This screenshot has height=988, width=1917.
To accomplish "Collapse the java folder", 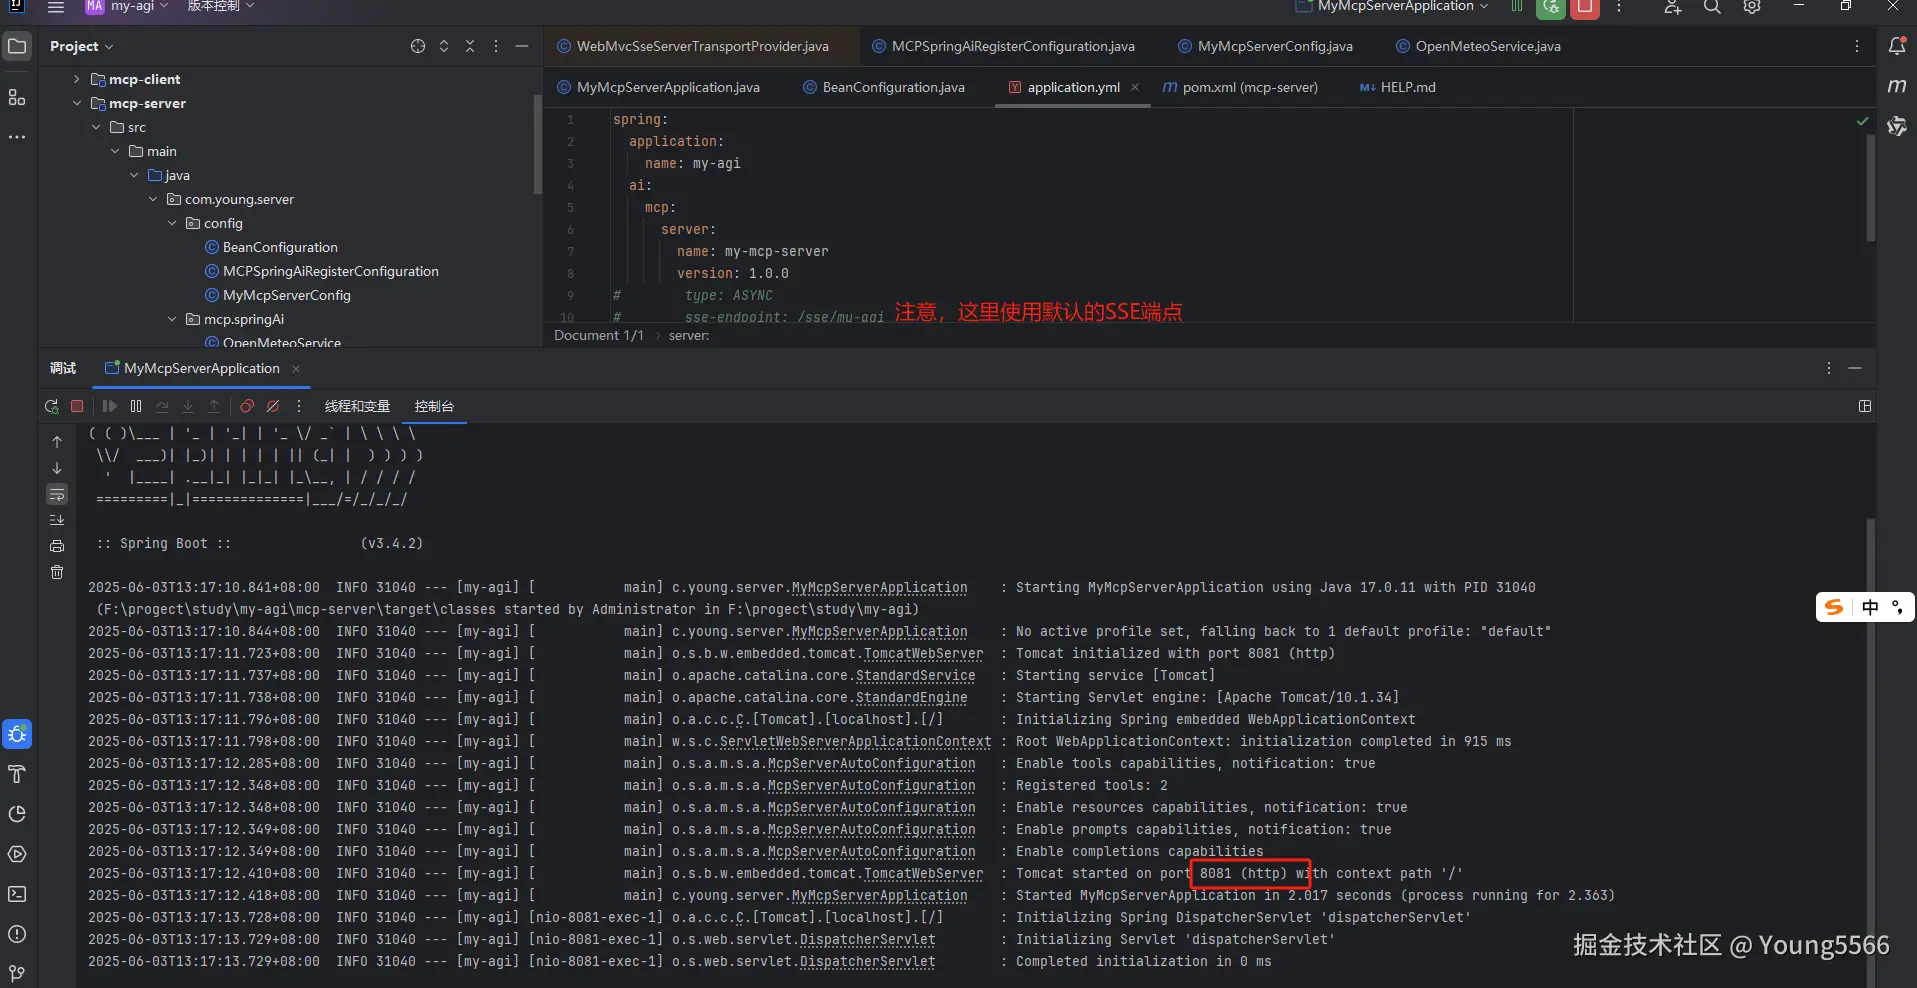I will tap(134, 175).
